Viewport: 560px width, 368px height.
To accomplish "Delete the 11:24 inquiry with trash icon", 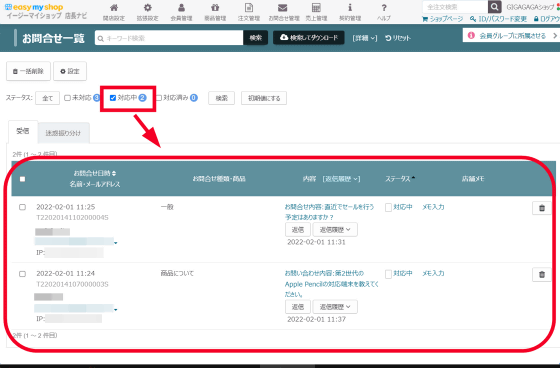I will [542, 274].
